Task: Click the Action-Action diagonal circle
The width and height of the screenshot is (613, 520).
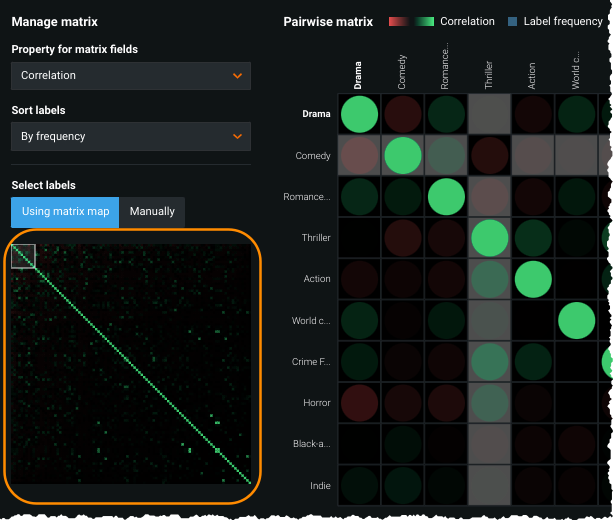Action: click(532, 279)
